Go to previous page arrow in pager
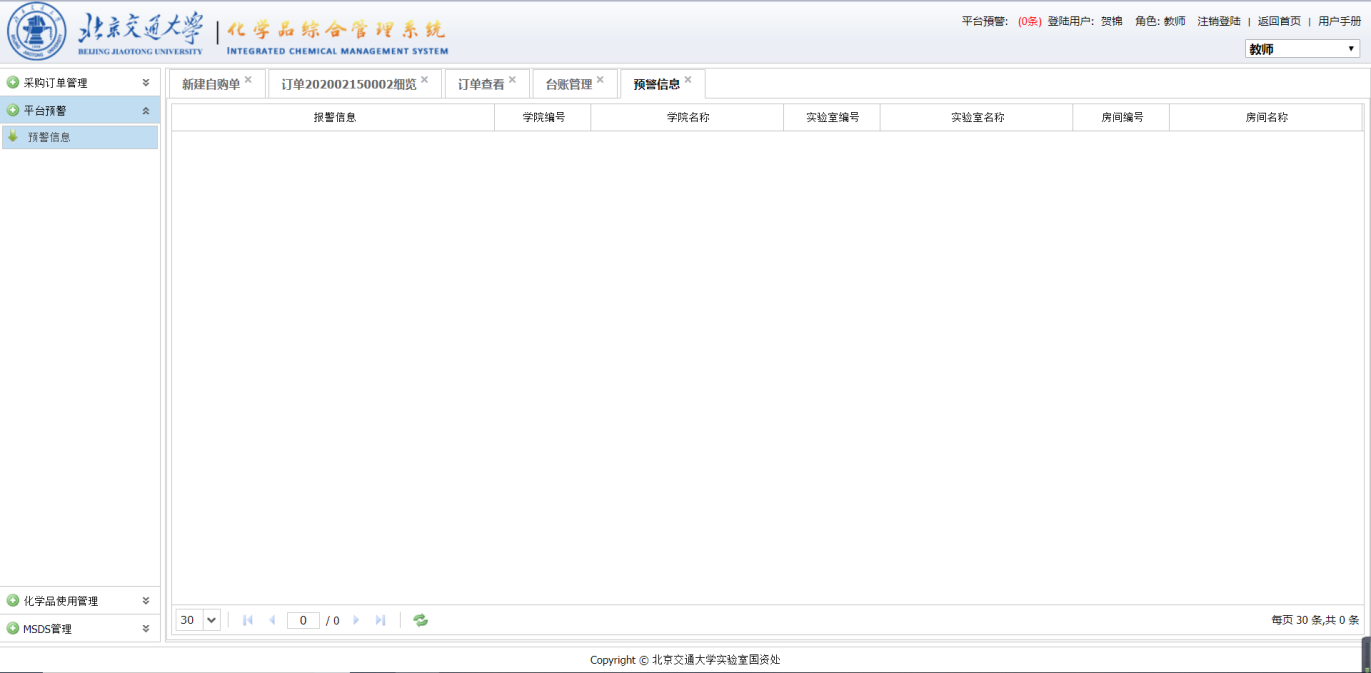The image size is (1371, 673). click(x=272, y=620)
